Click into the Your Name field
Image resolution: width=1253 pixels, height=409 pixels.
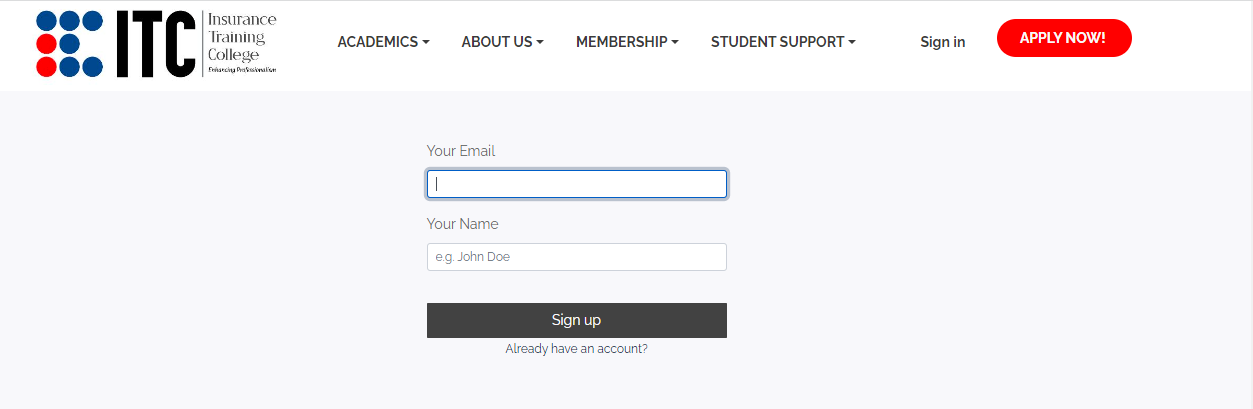(x=576, y=257)
